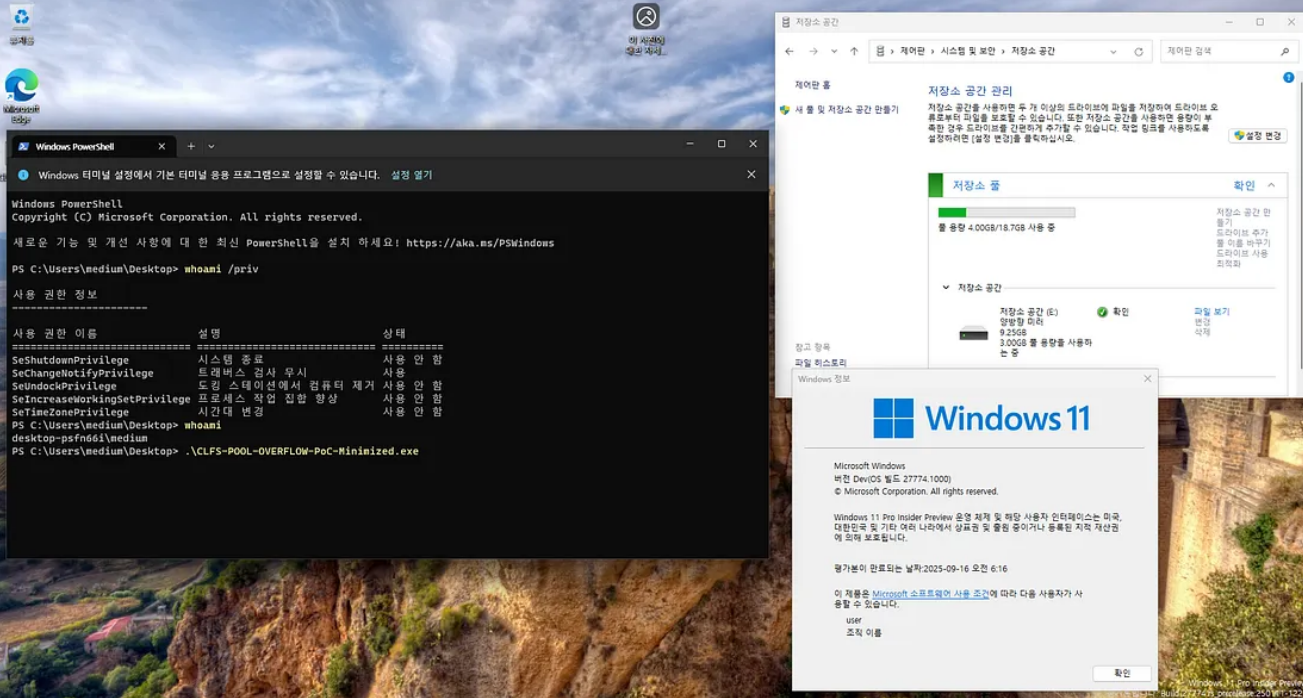Click the green checkmark status icon
Image resolution: width=1303 pixels, height=698 pixels.
click(x=1102, y=312)
